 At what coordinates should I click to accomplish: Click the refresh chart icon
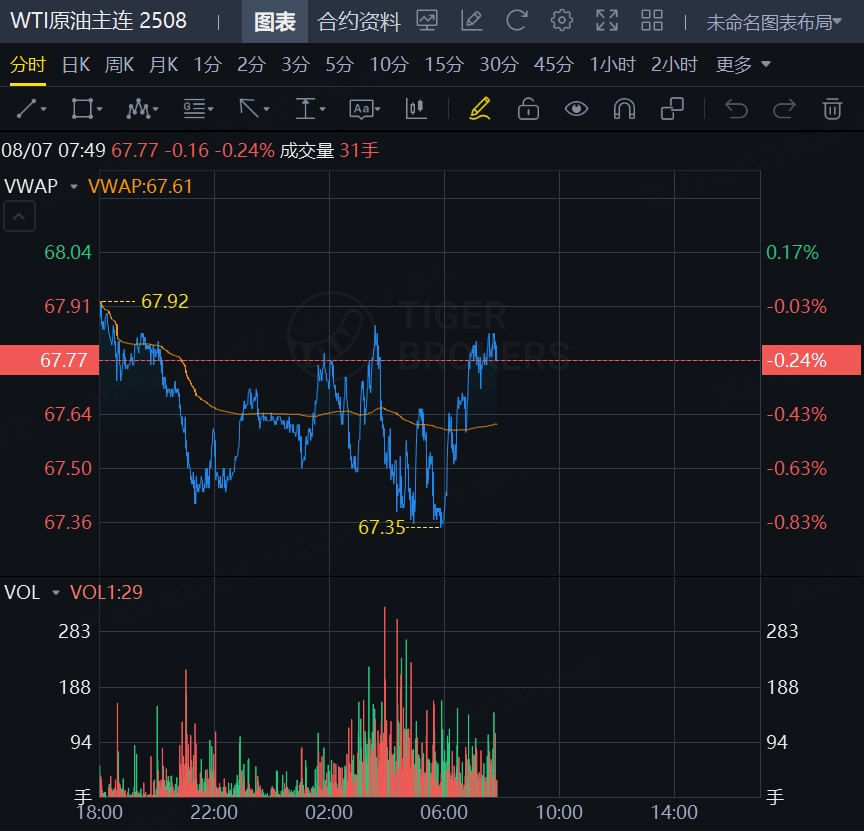point(517,20)
